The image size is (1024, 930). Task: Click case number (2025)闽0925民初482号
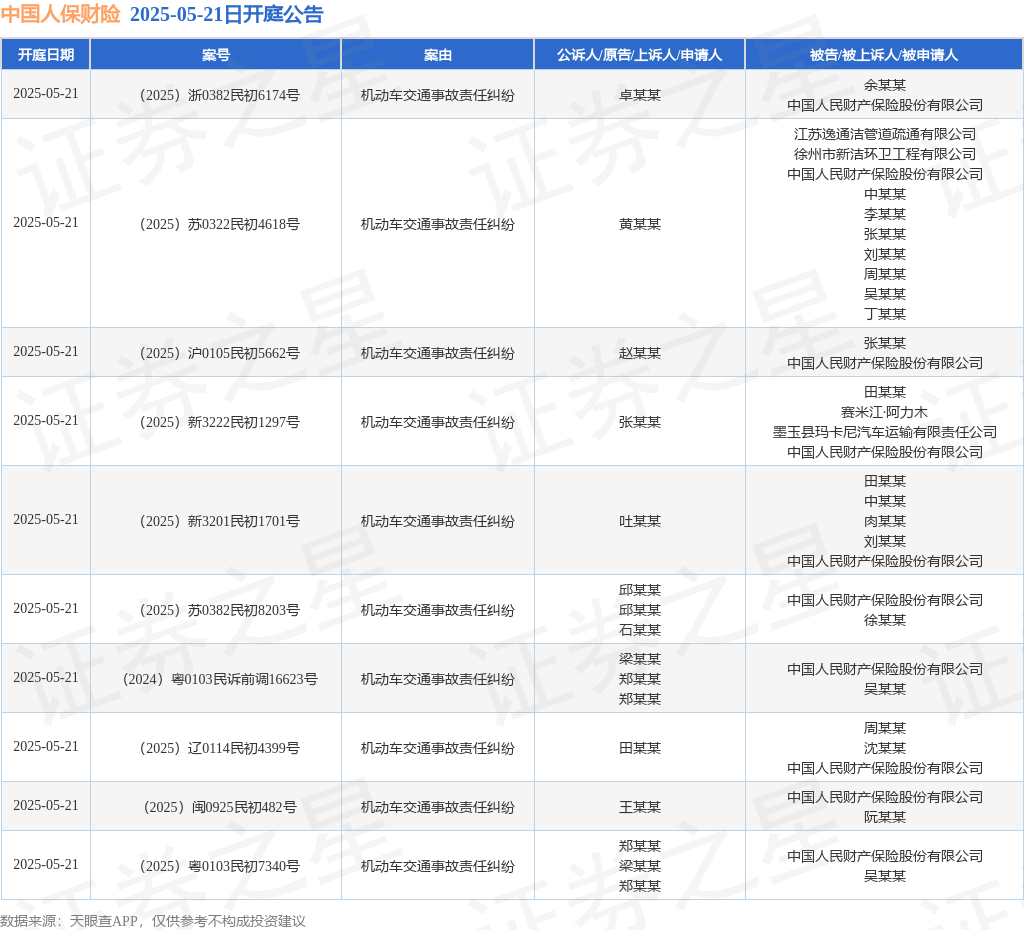coord(219,807)
